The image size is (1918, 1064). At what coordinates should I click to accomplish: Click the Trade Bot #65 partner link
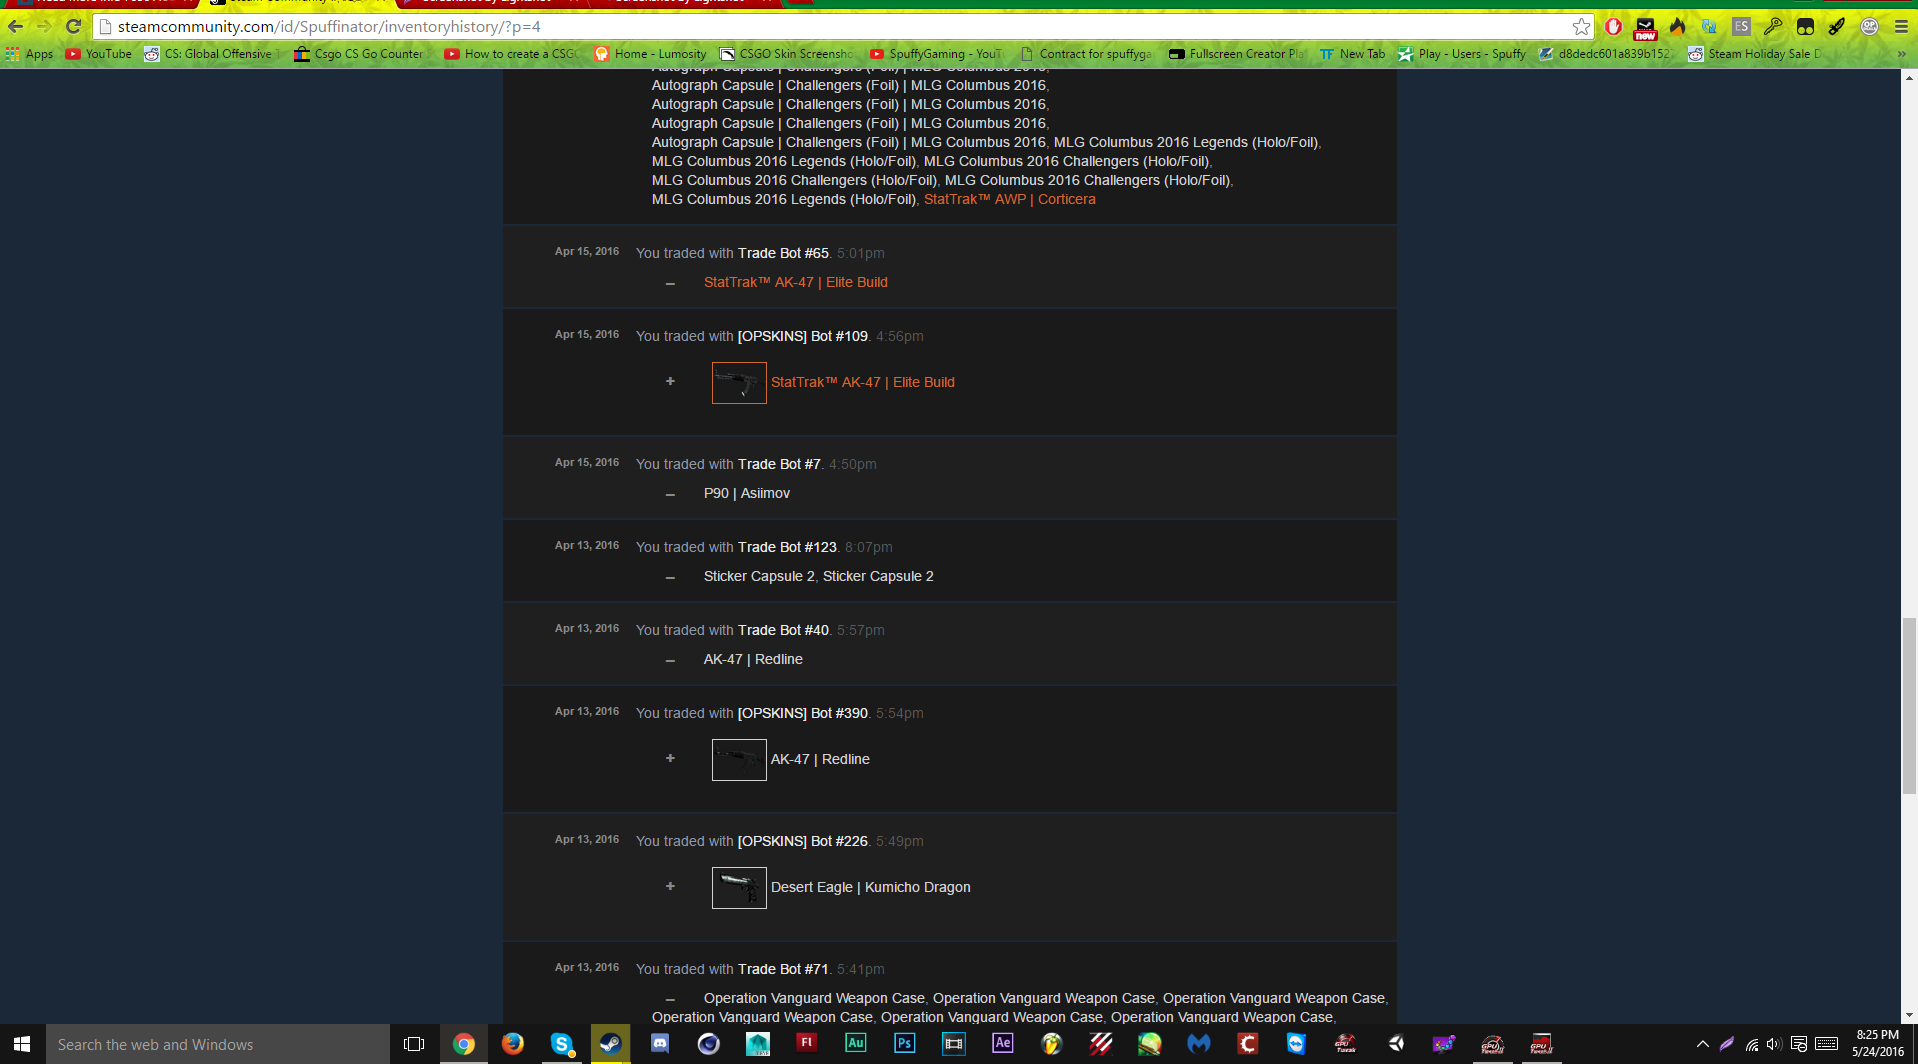(783, 253)
